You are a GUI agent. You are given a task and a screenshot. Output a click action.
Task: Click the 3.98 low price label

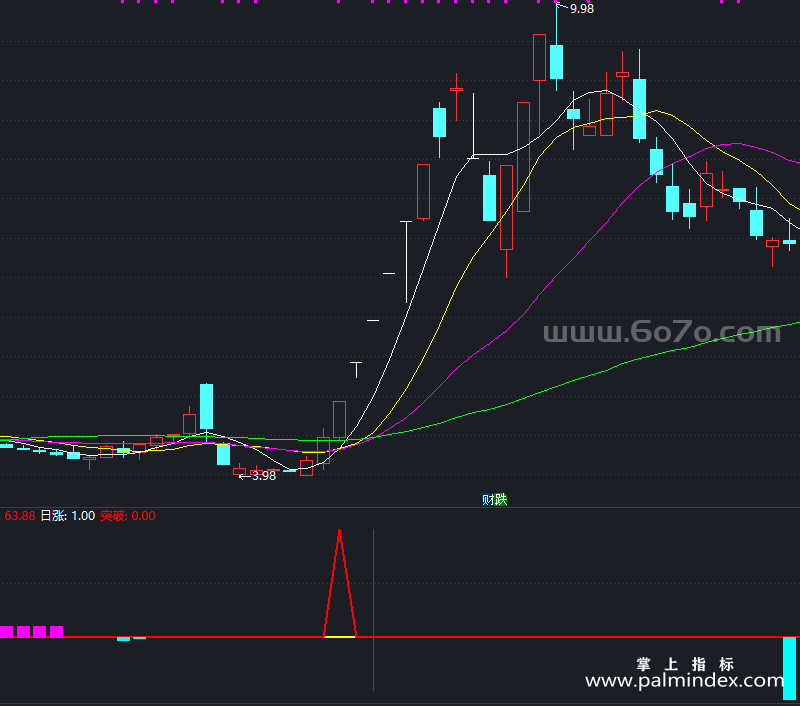264,476
